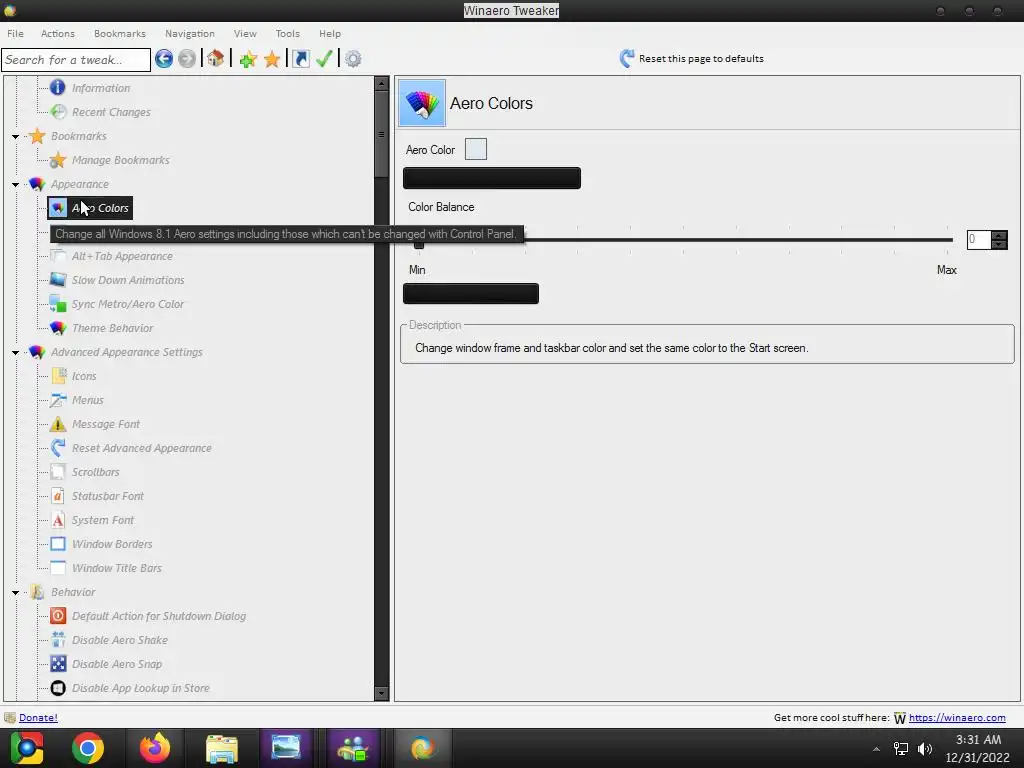Select Alt+Tab Appearance in the tree

[122, 256]
